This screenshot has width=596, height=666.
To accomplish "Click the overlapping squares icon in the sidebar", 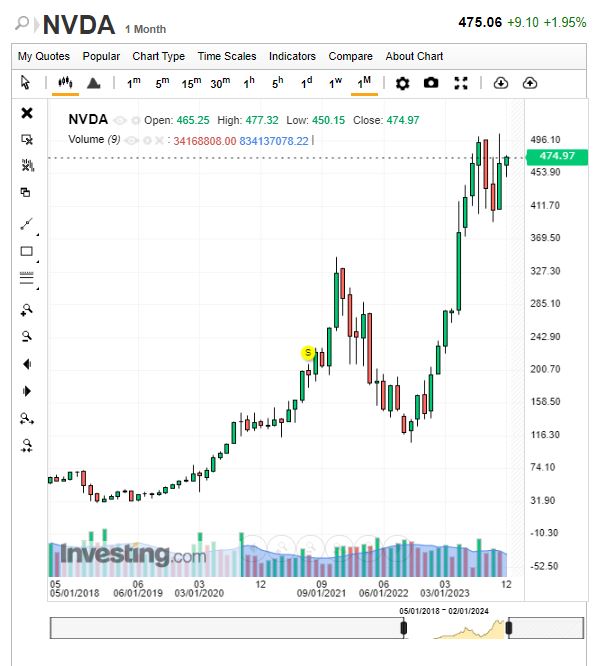I will (25, 192).
